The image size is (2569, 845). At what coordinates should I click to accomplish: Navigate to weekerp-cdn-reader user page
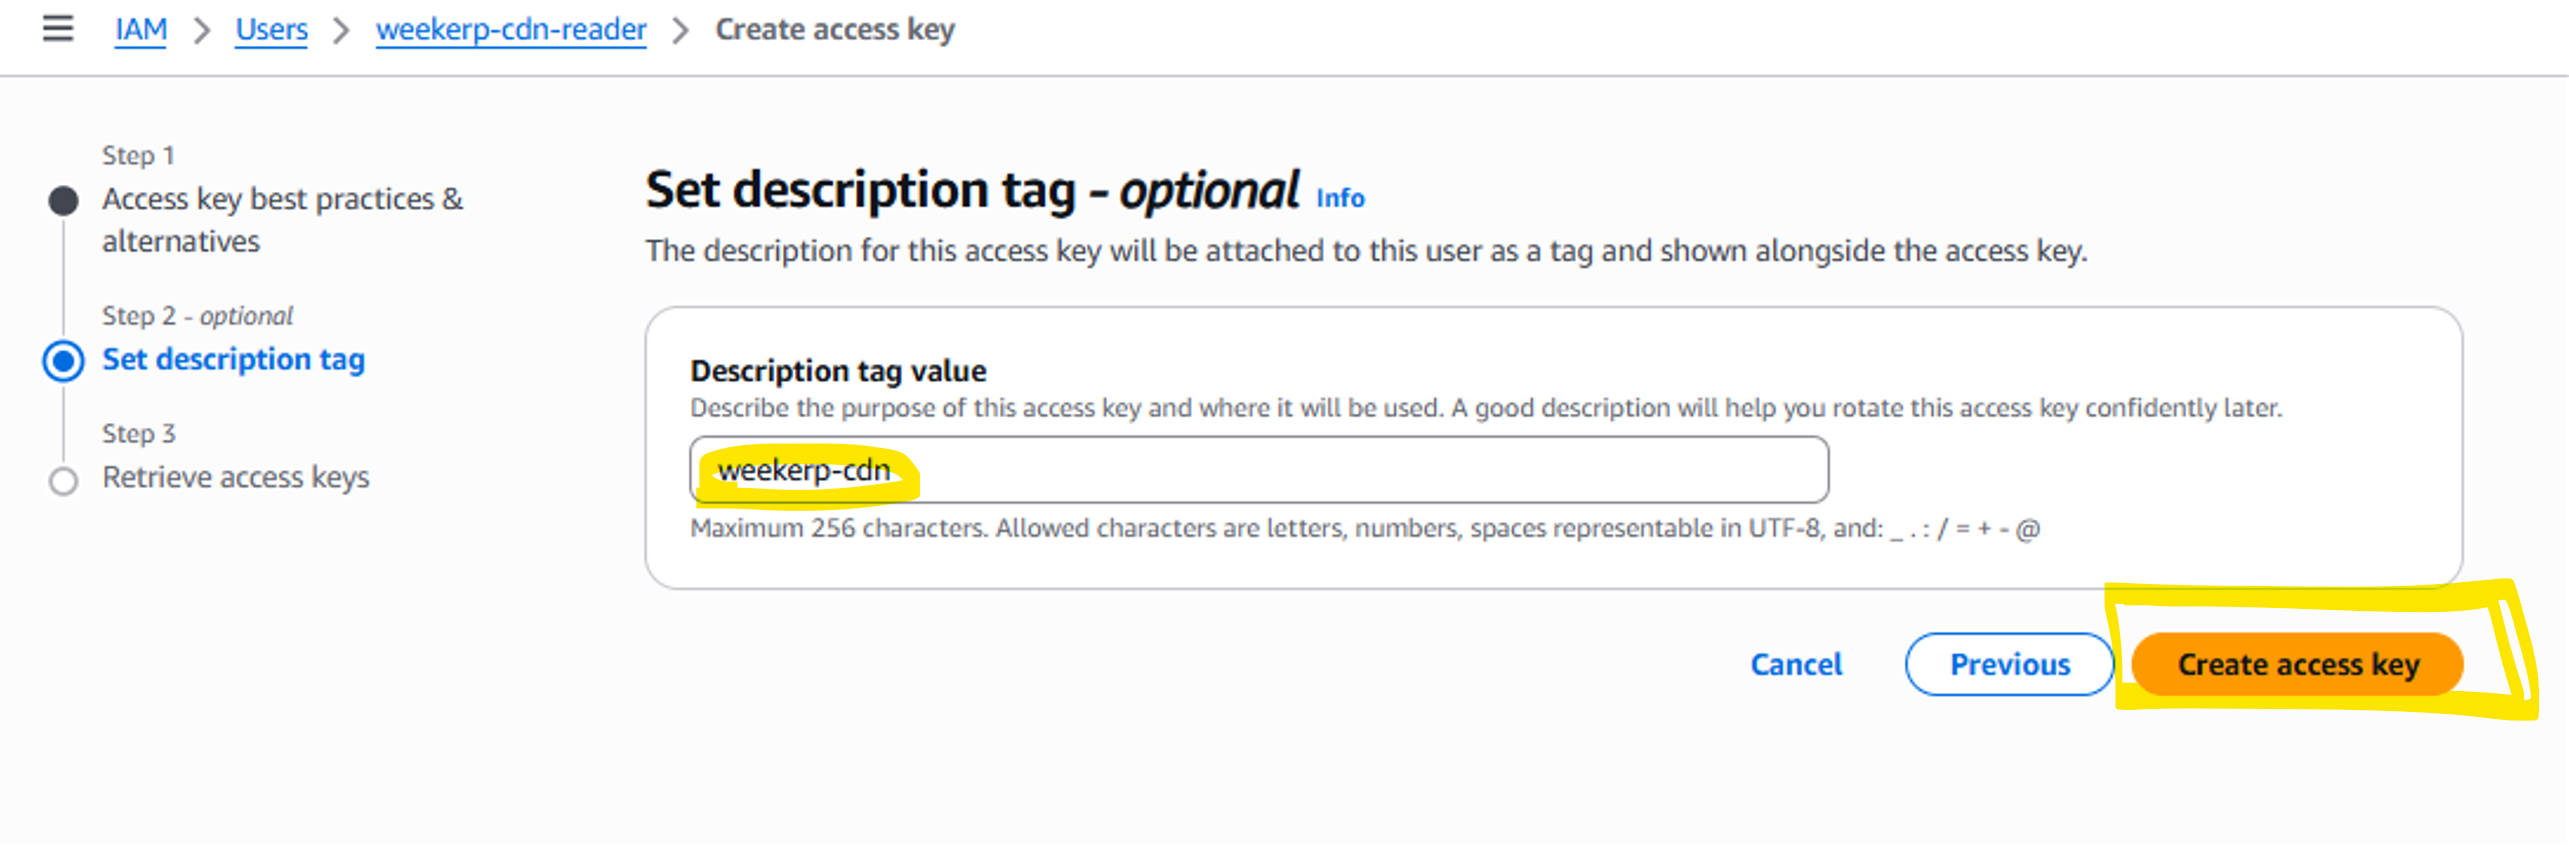[511, 30]
